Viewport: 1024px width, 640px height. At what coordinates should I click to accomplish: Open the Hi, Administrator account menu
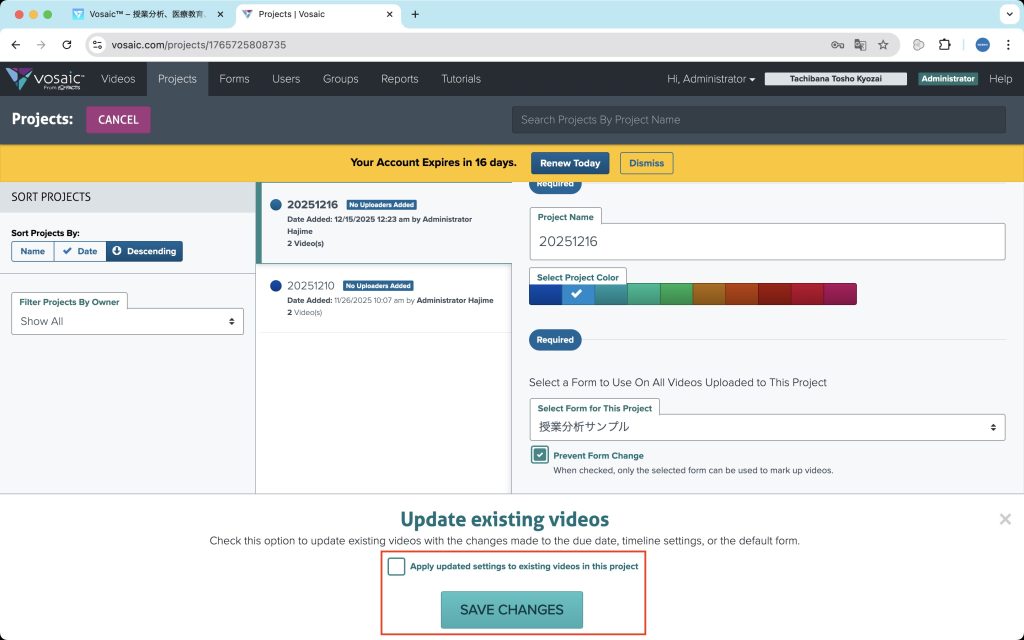click(711, 79)
